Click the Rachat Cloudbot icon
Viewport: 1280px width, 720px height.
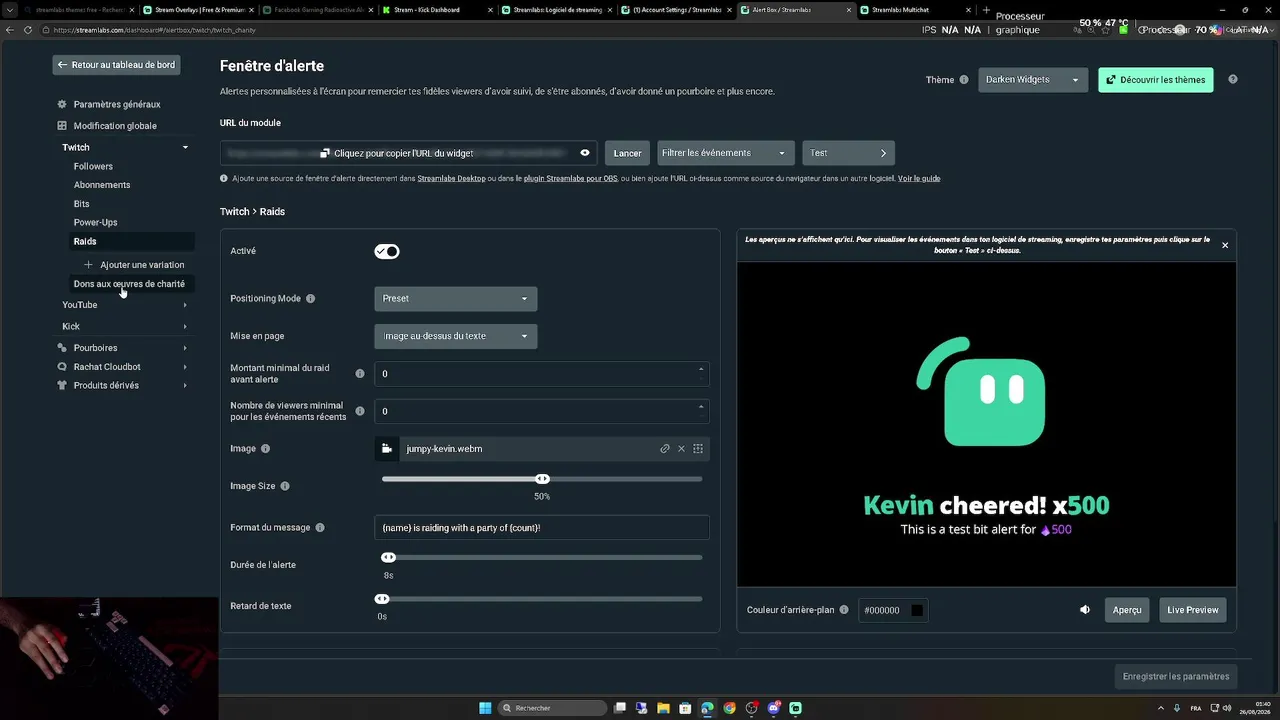pos(62,367)
